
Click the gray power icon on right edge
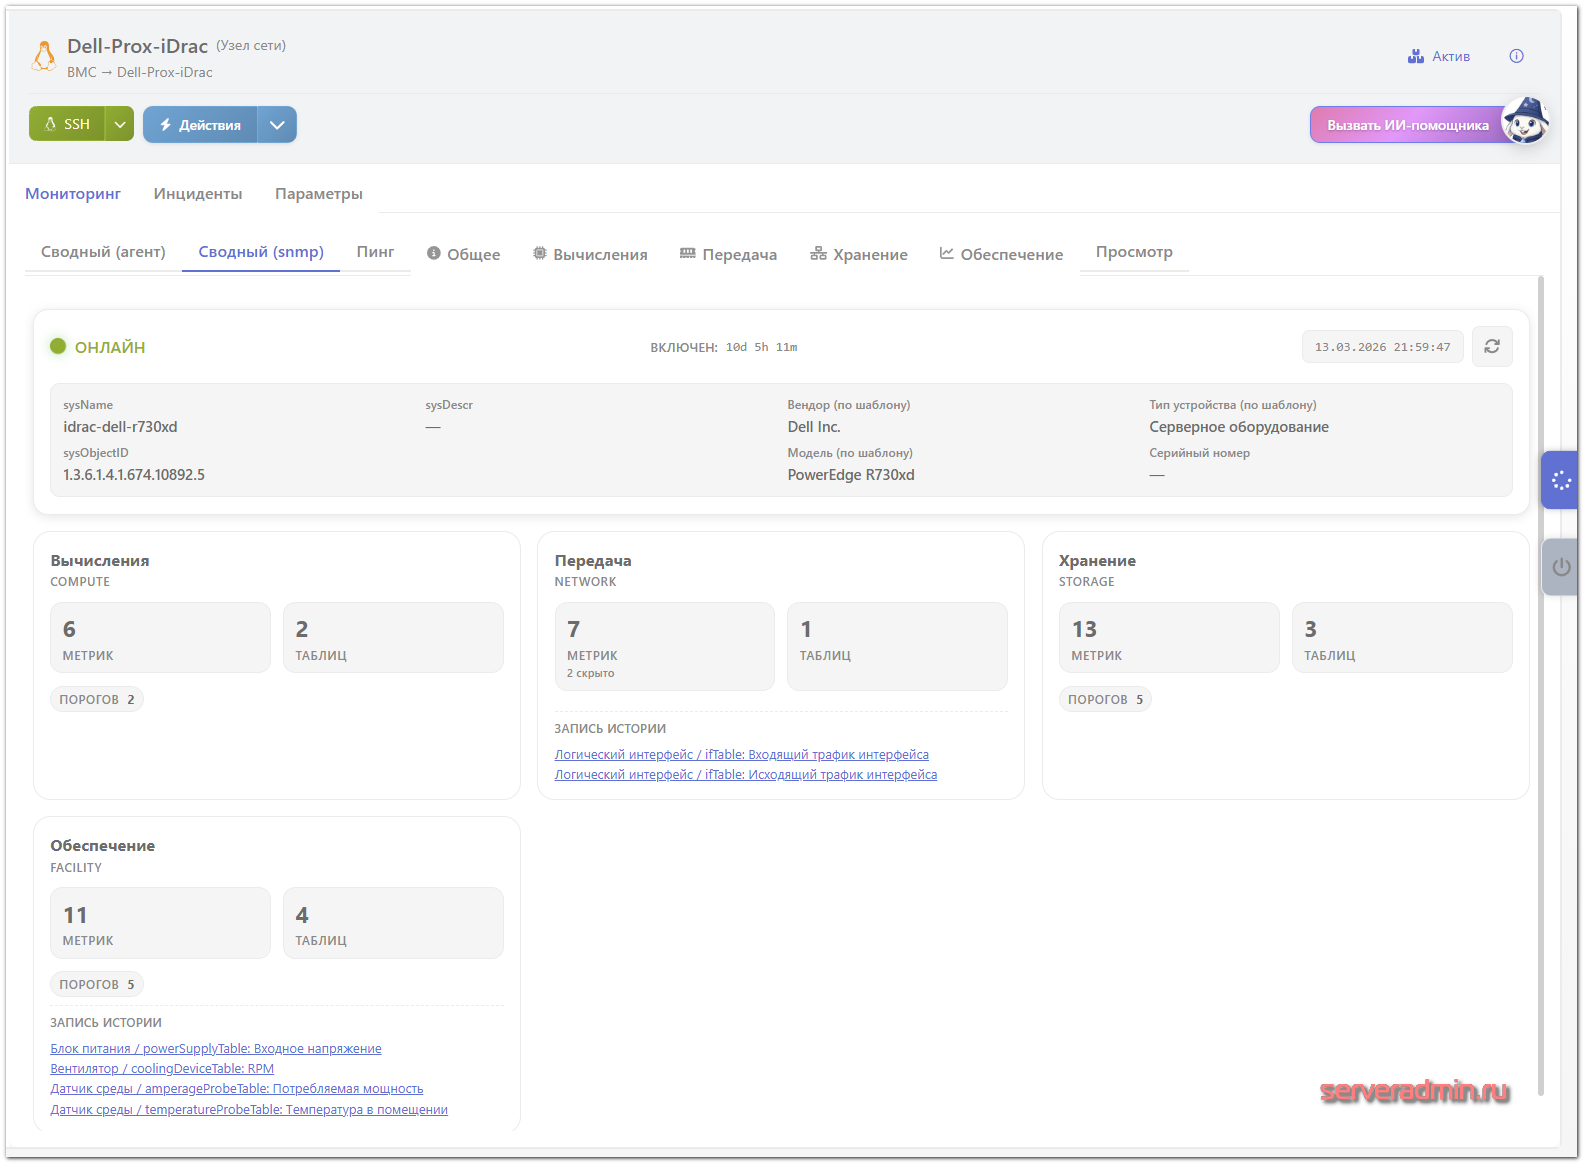click(x=1560, y=567)
